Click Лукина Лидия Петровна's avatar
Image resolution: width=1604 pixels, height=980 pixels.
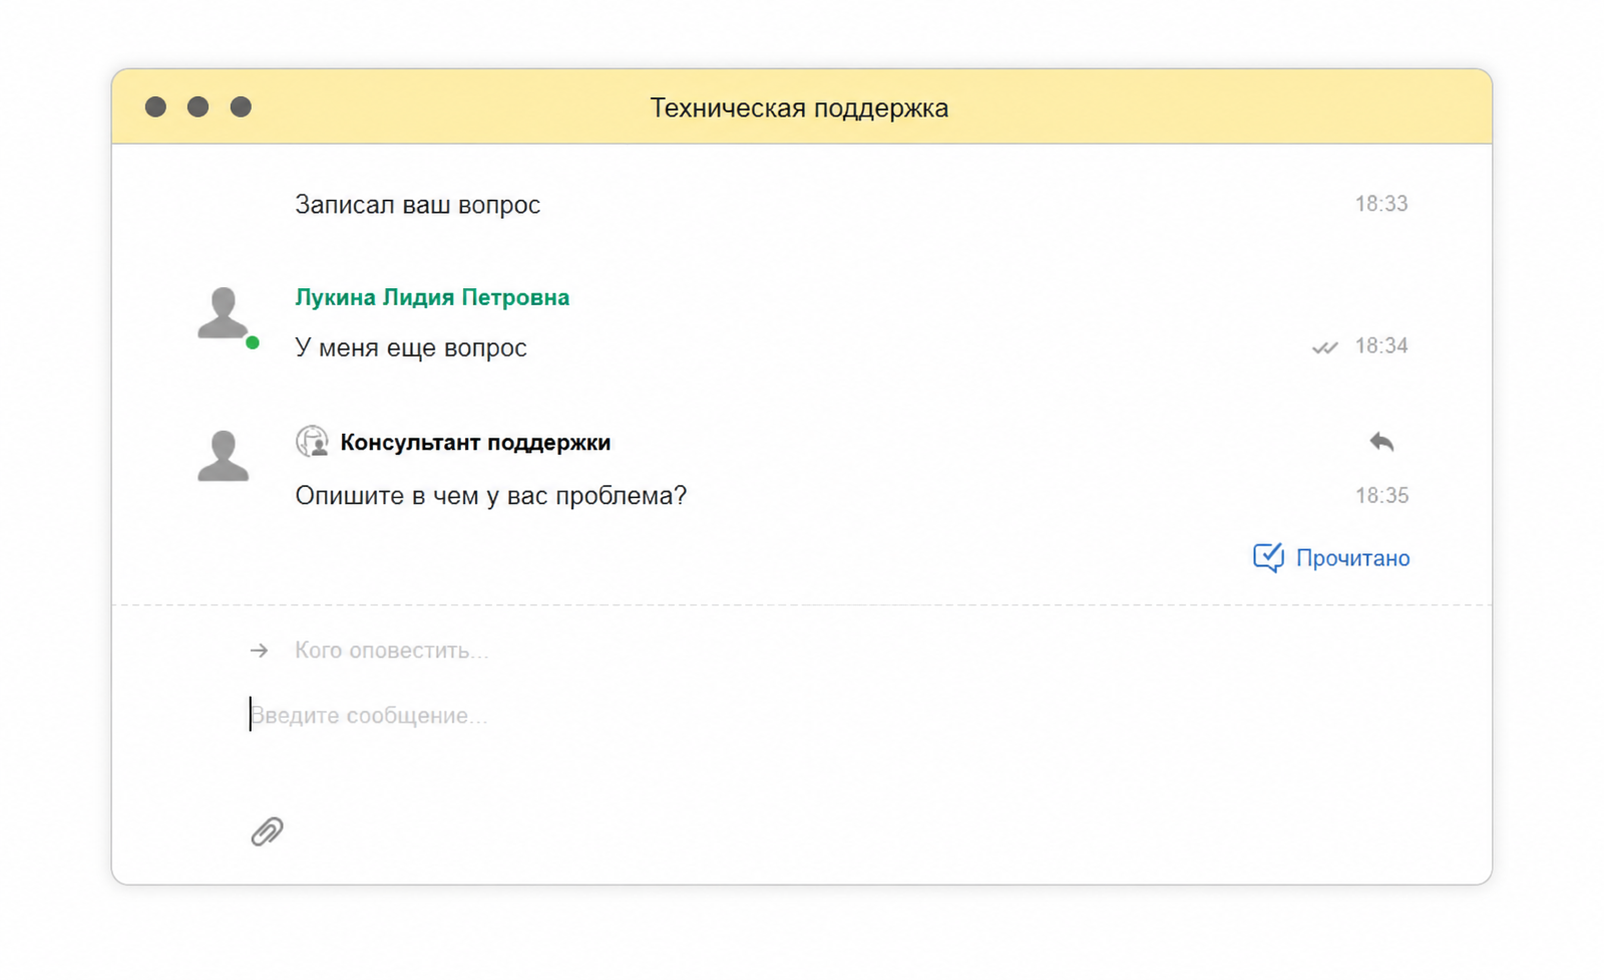[x=223, y=313]
